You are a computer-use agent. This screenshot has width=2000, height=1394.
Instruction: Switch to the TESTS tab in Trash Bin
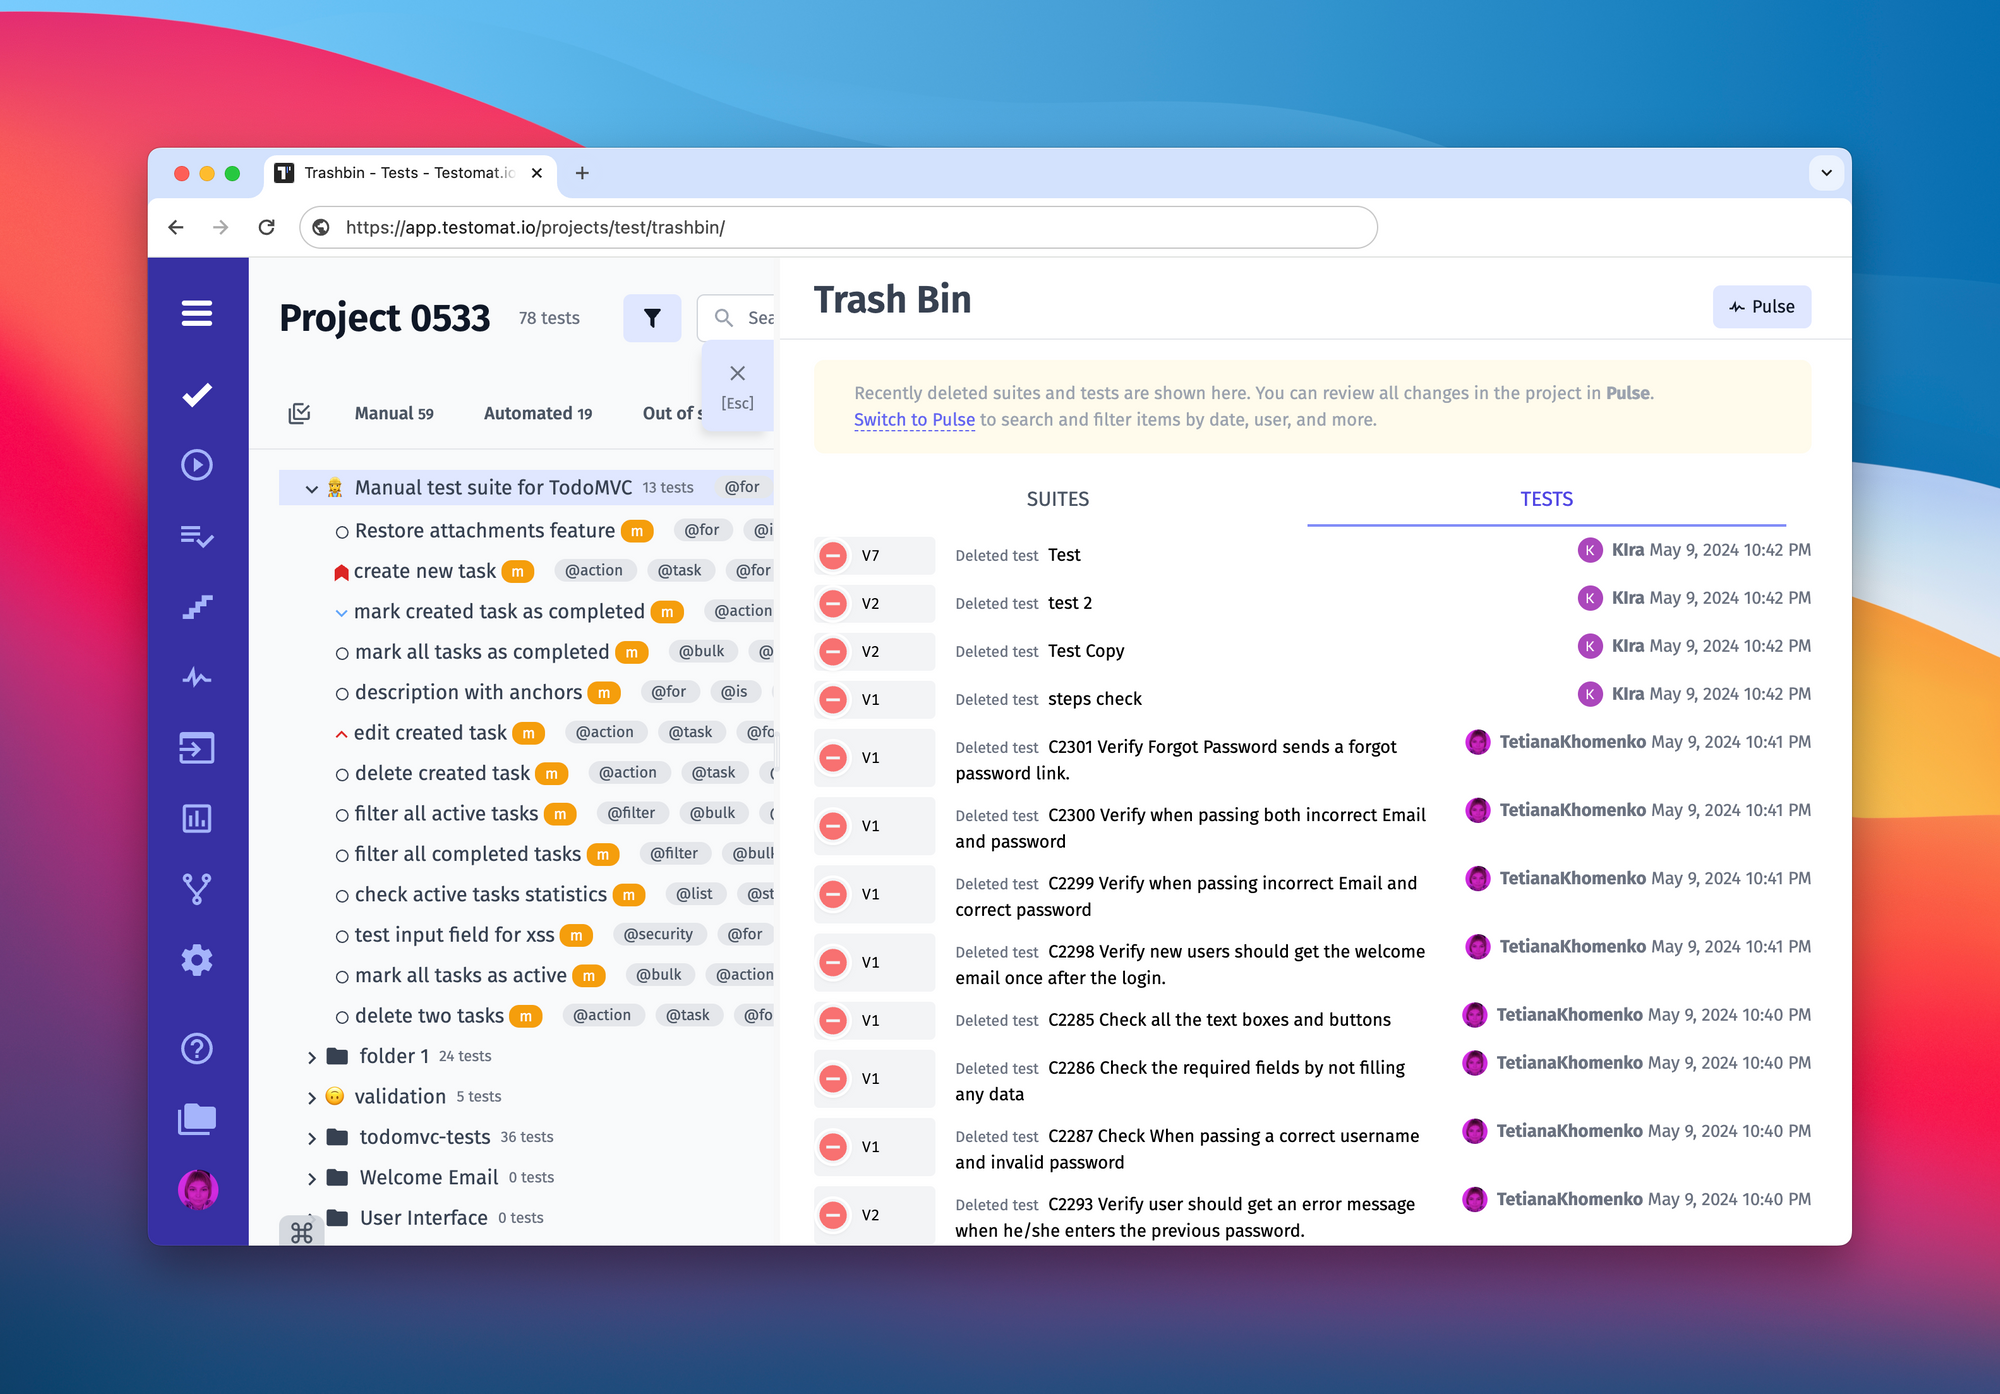tap(1547, 497)
